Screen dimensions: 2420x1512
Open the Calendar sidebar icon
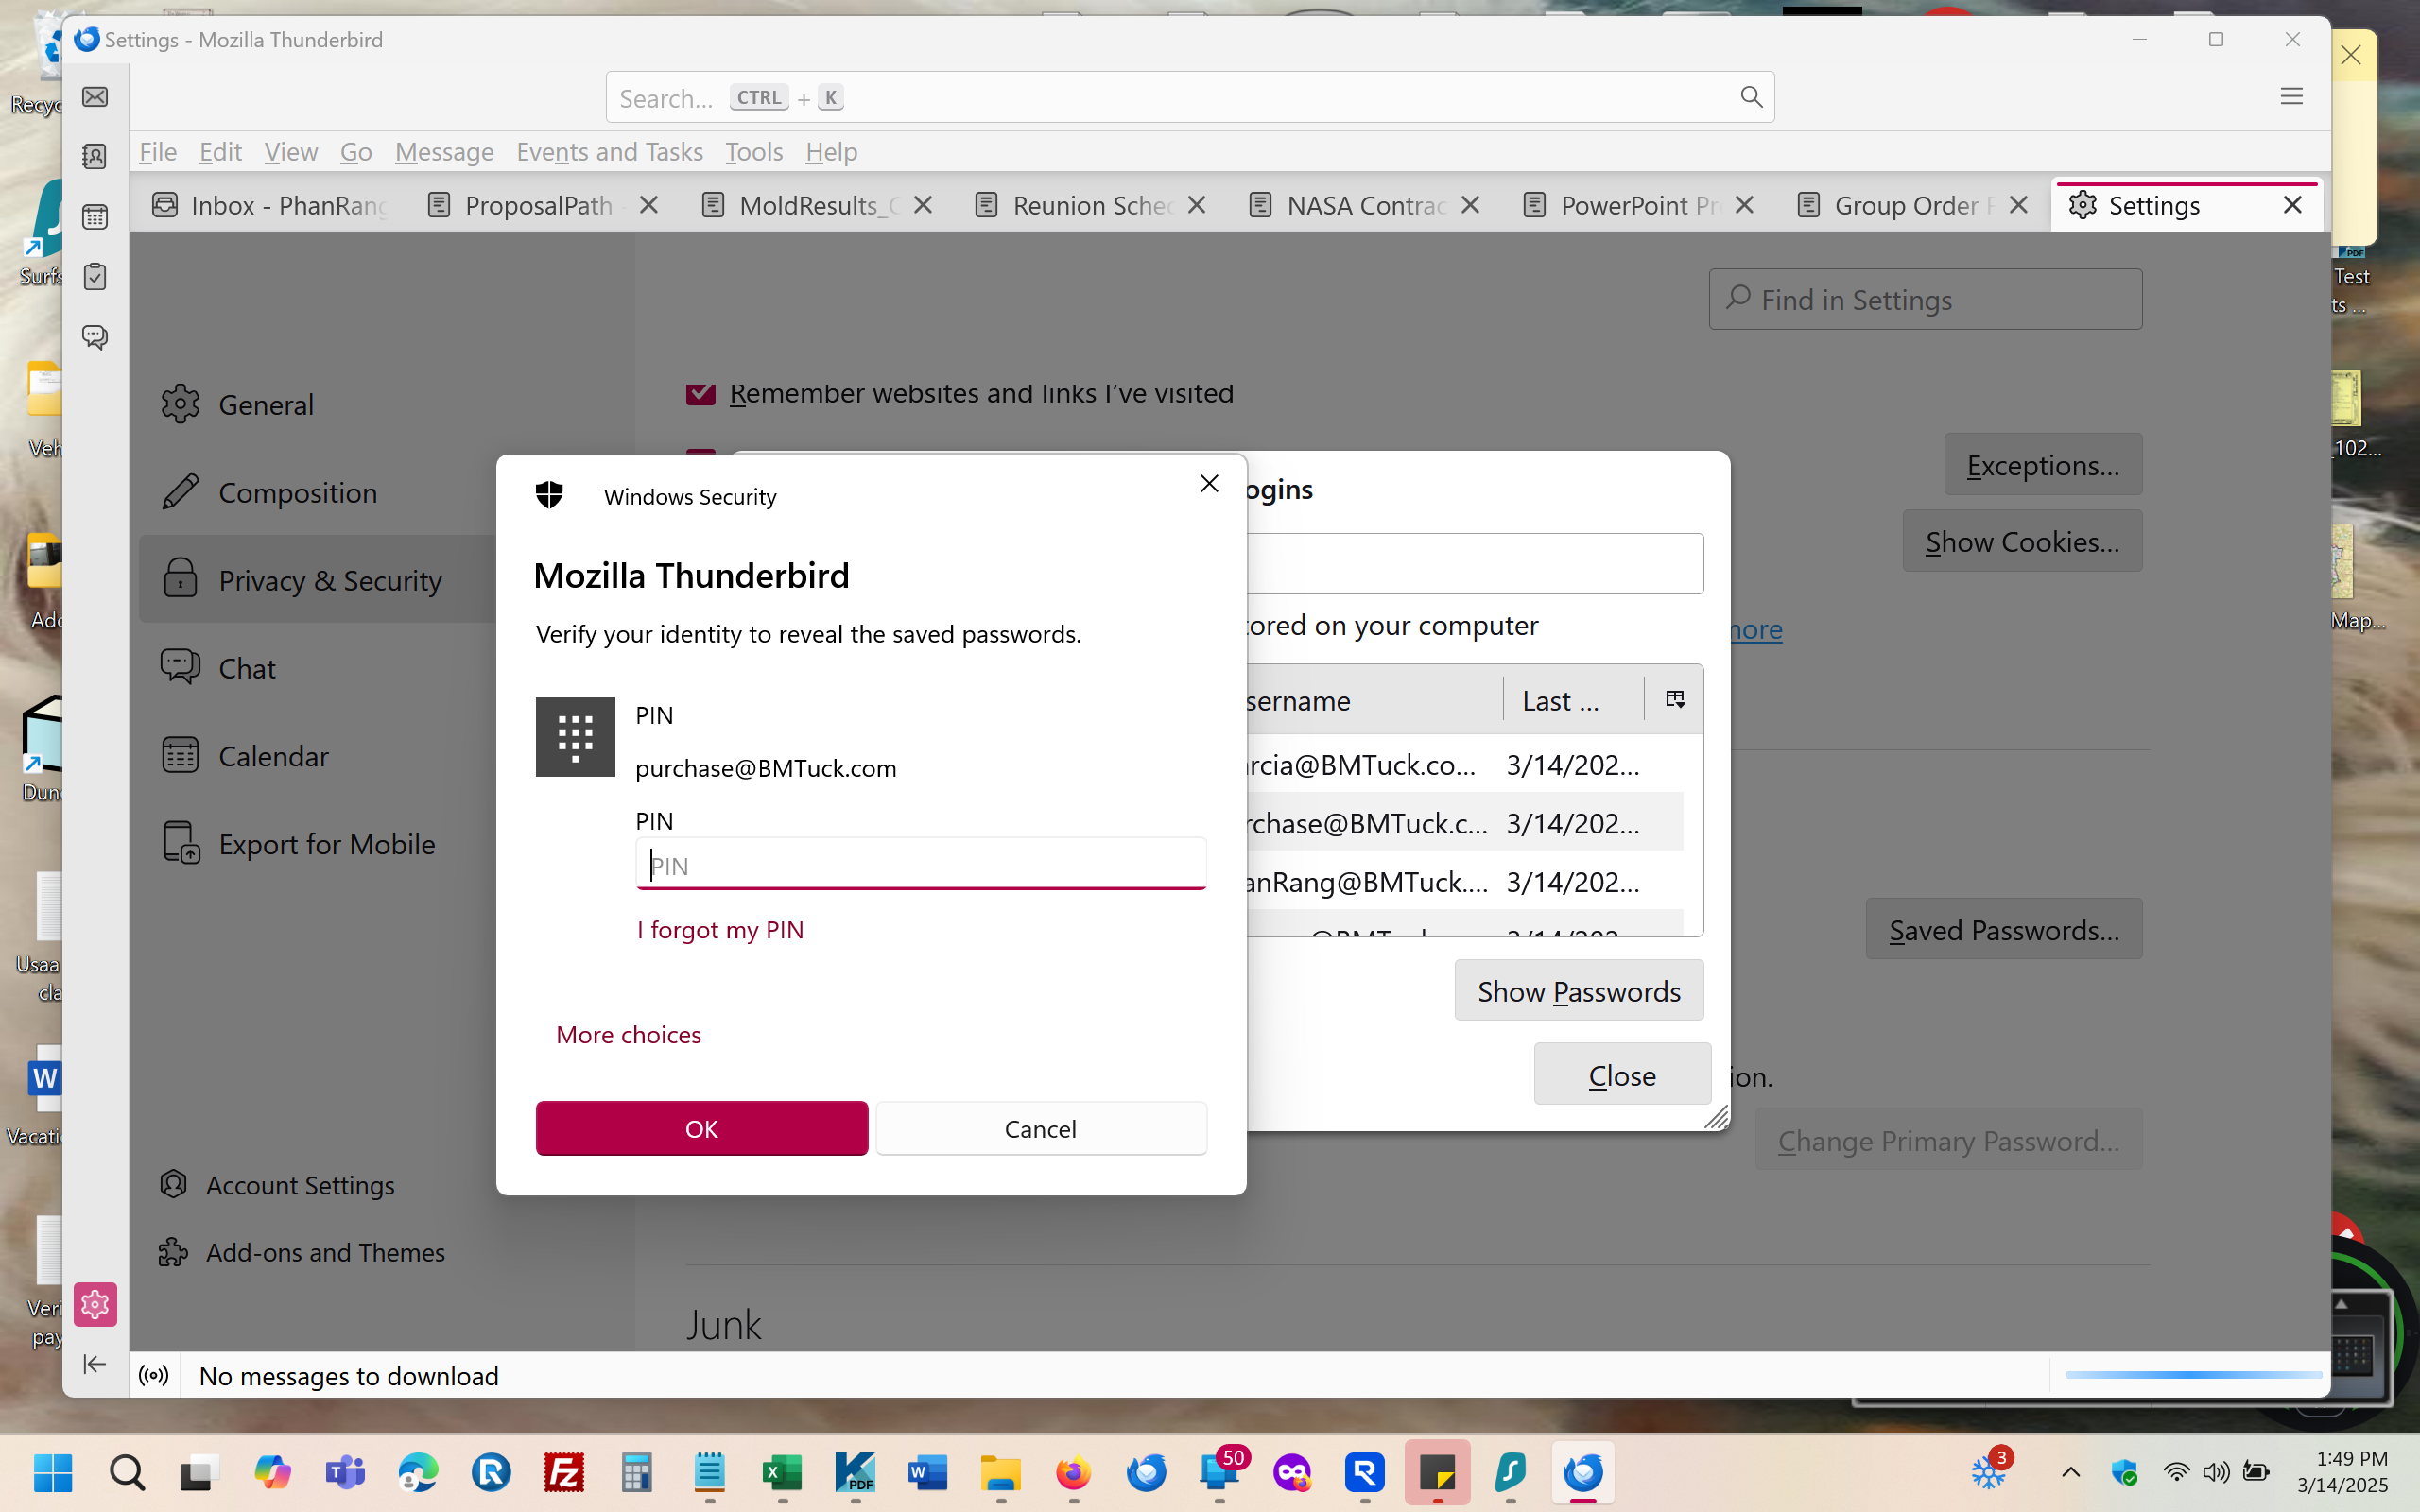coord(95,217)
